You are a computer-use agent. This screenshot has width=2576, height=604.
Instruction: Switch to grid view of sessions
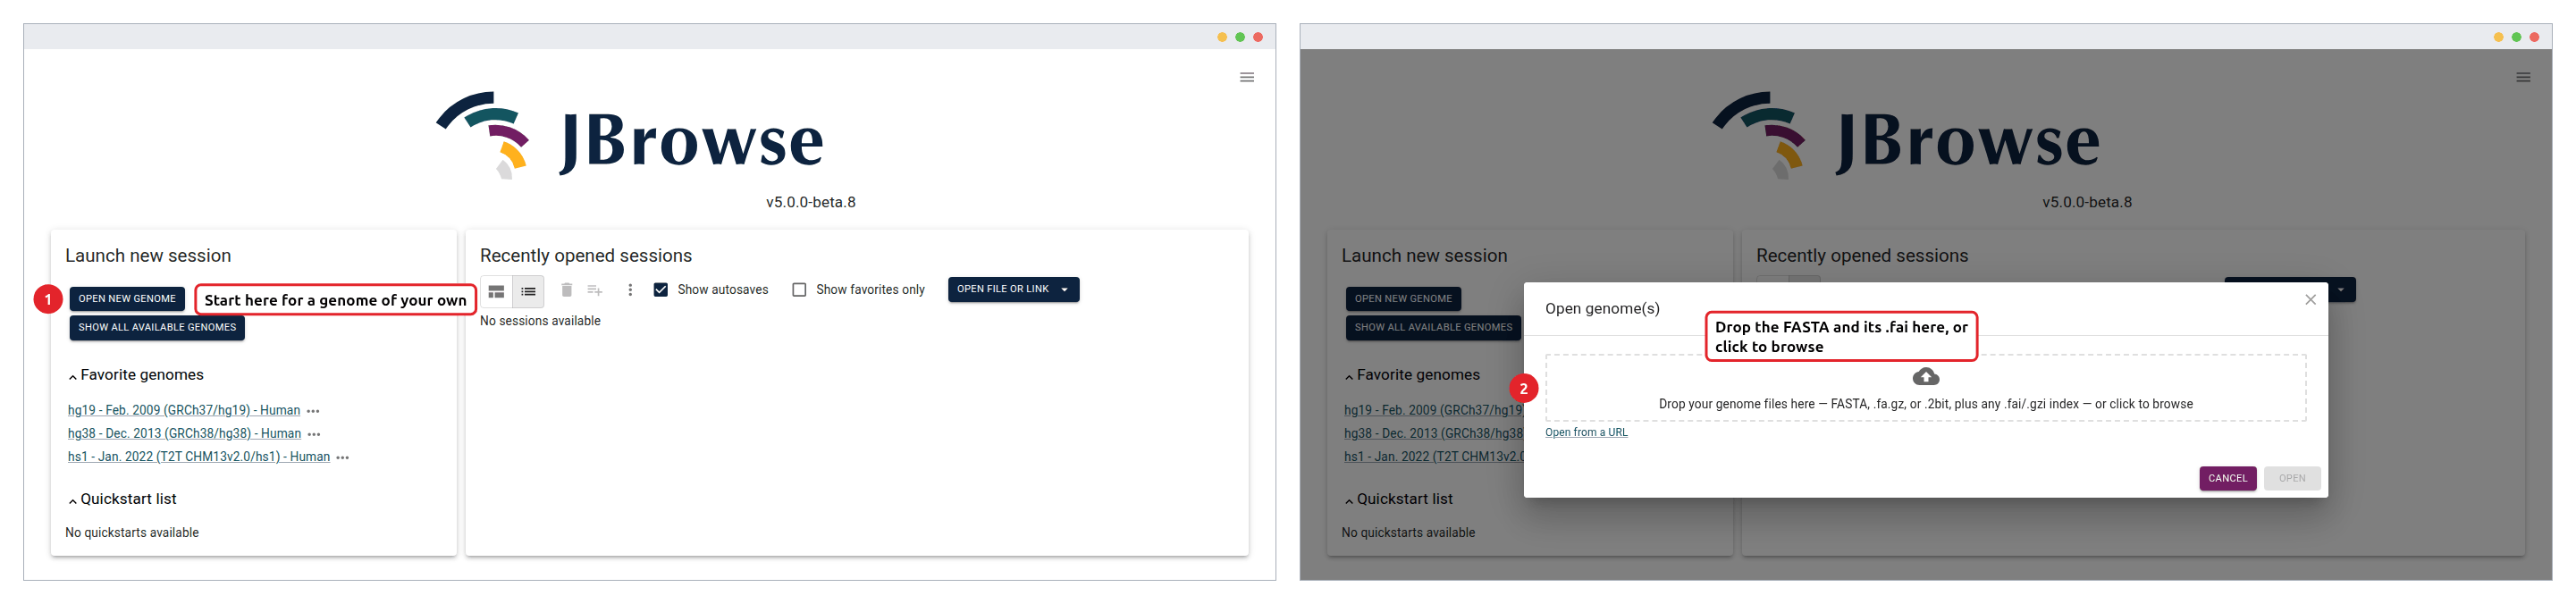point(496,291)
